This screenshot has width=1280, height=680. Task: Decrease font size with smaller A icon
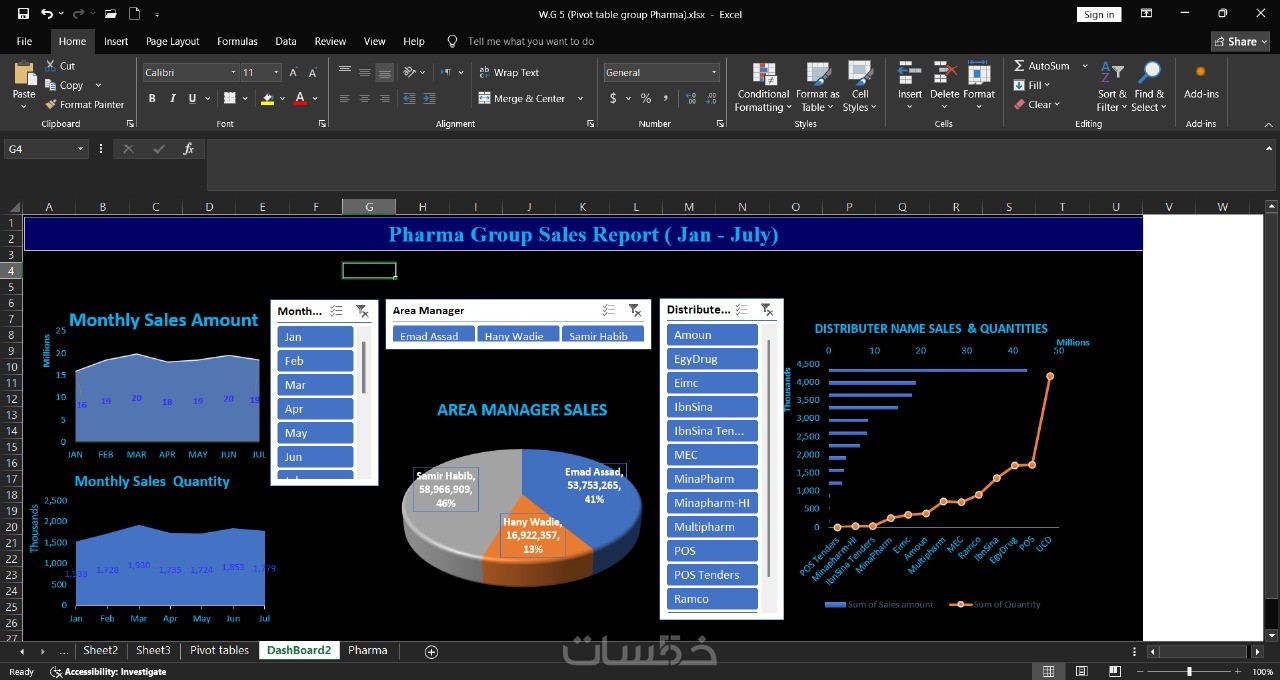coord(313,72)
